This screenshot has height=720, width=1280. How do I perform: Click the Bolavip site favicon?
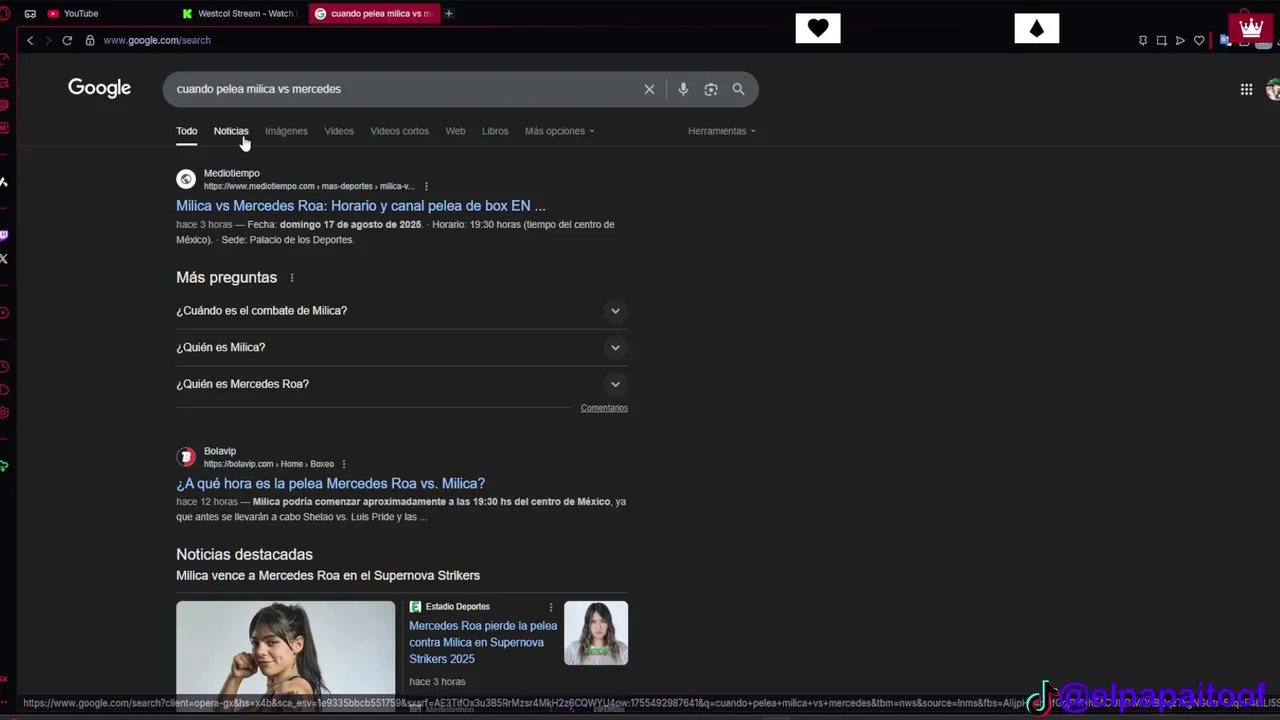point(186,457)
